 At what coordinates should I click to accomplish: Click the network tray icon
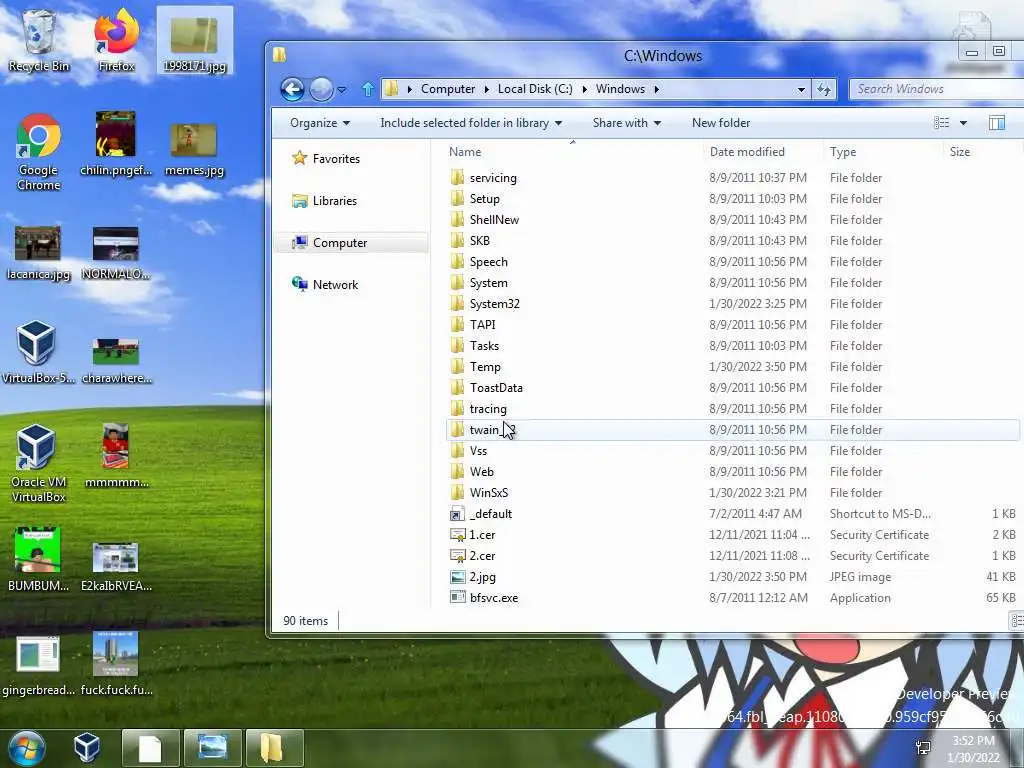[x=923, y=748]
